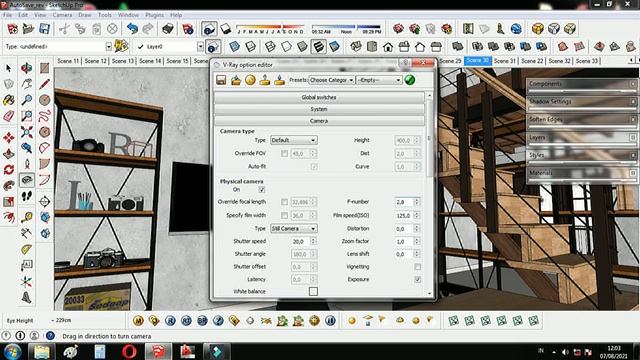Pick the Eraser tool
Screen dimensions: 640x360
pos(9,116)
